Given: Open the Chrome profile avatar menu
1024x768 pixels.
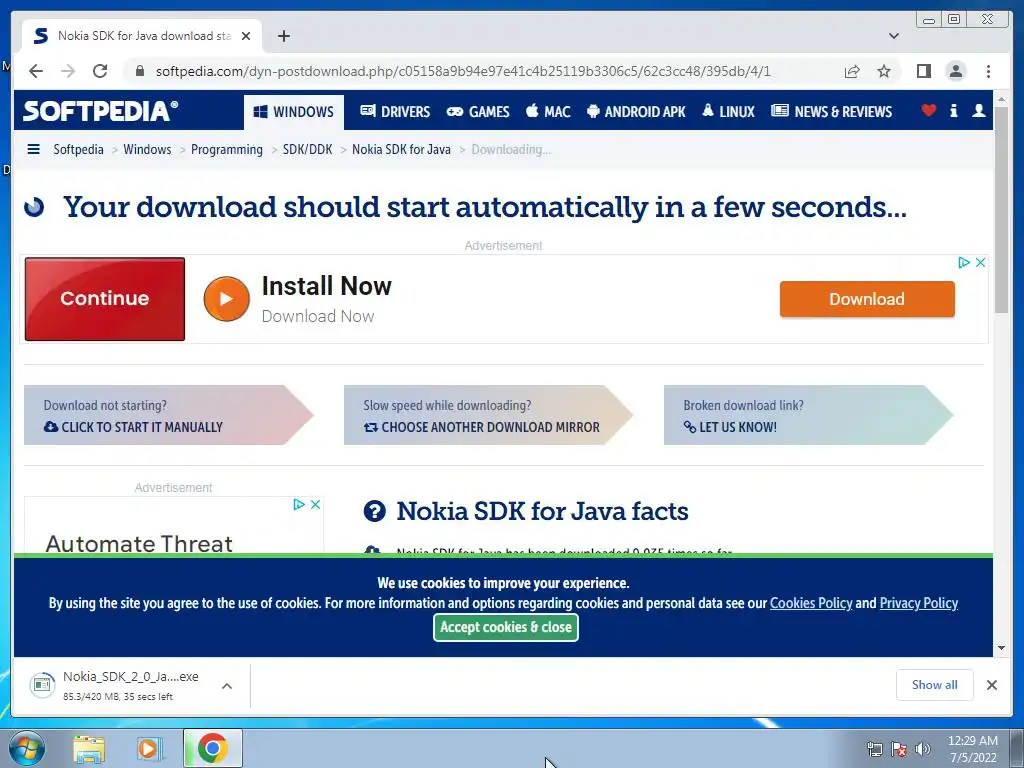Looking at the screenshot, I should (x=955, y=71).
